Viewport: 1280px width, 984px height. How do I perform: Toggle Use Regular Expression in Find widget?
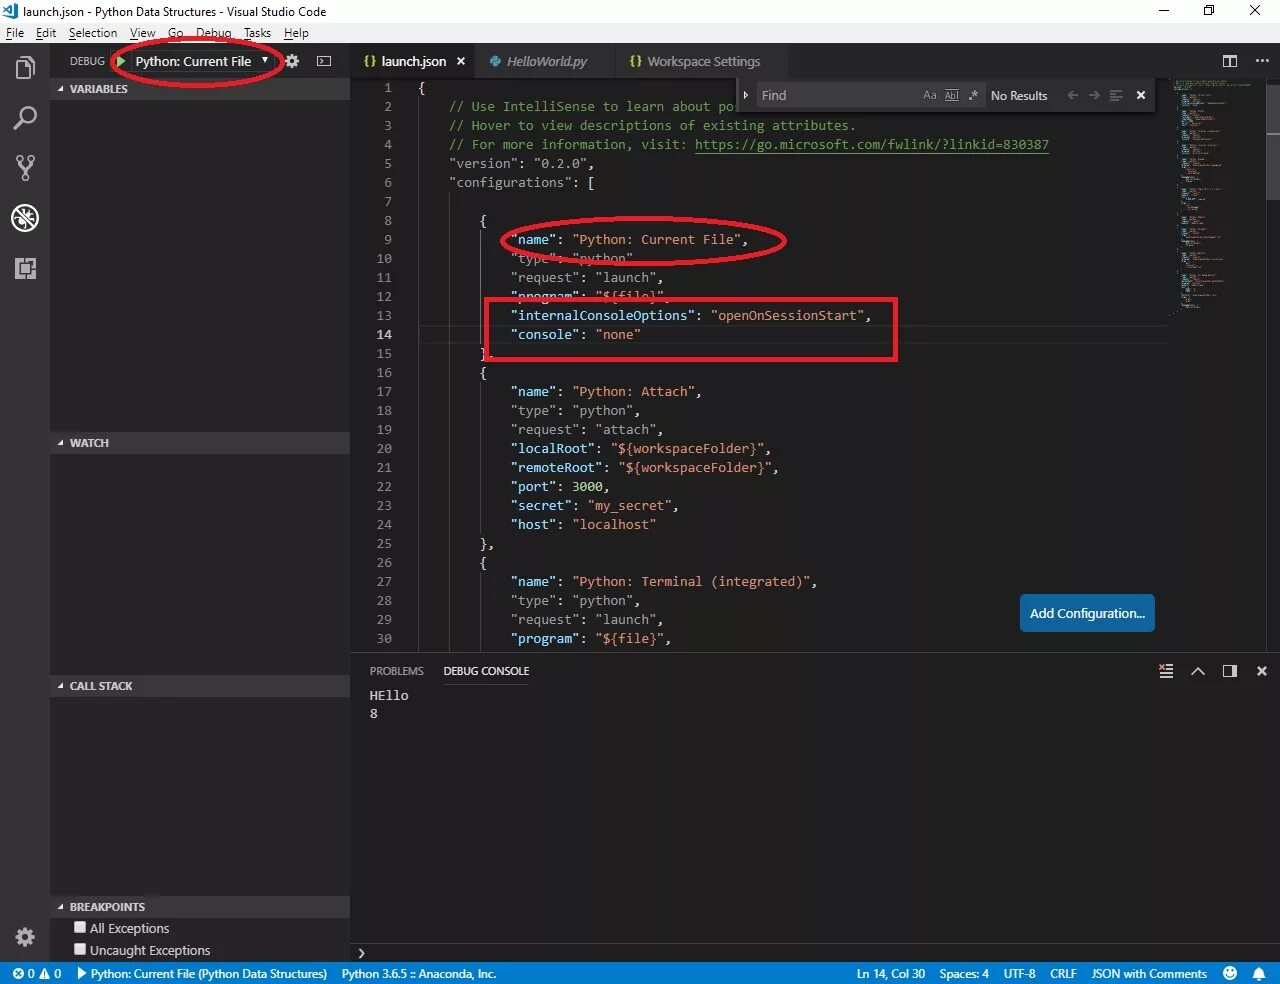click(973, 95)
